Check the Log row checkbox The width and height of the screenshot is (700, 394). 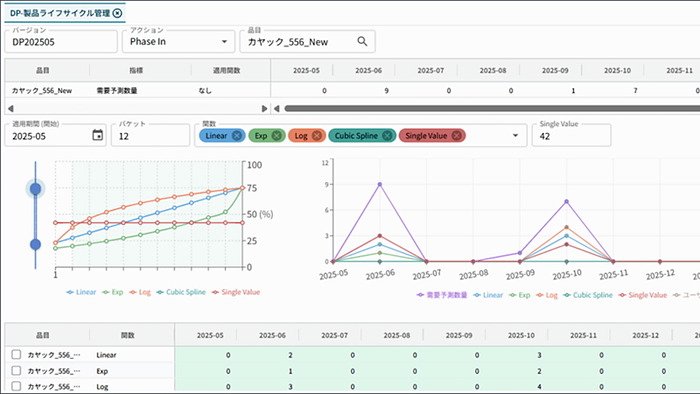coord(17,386)
